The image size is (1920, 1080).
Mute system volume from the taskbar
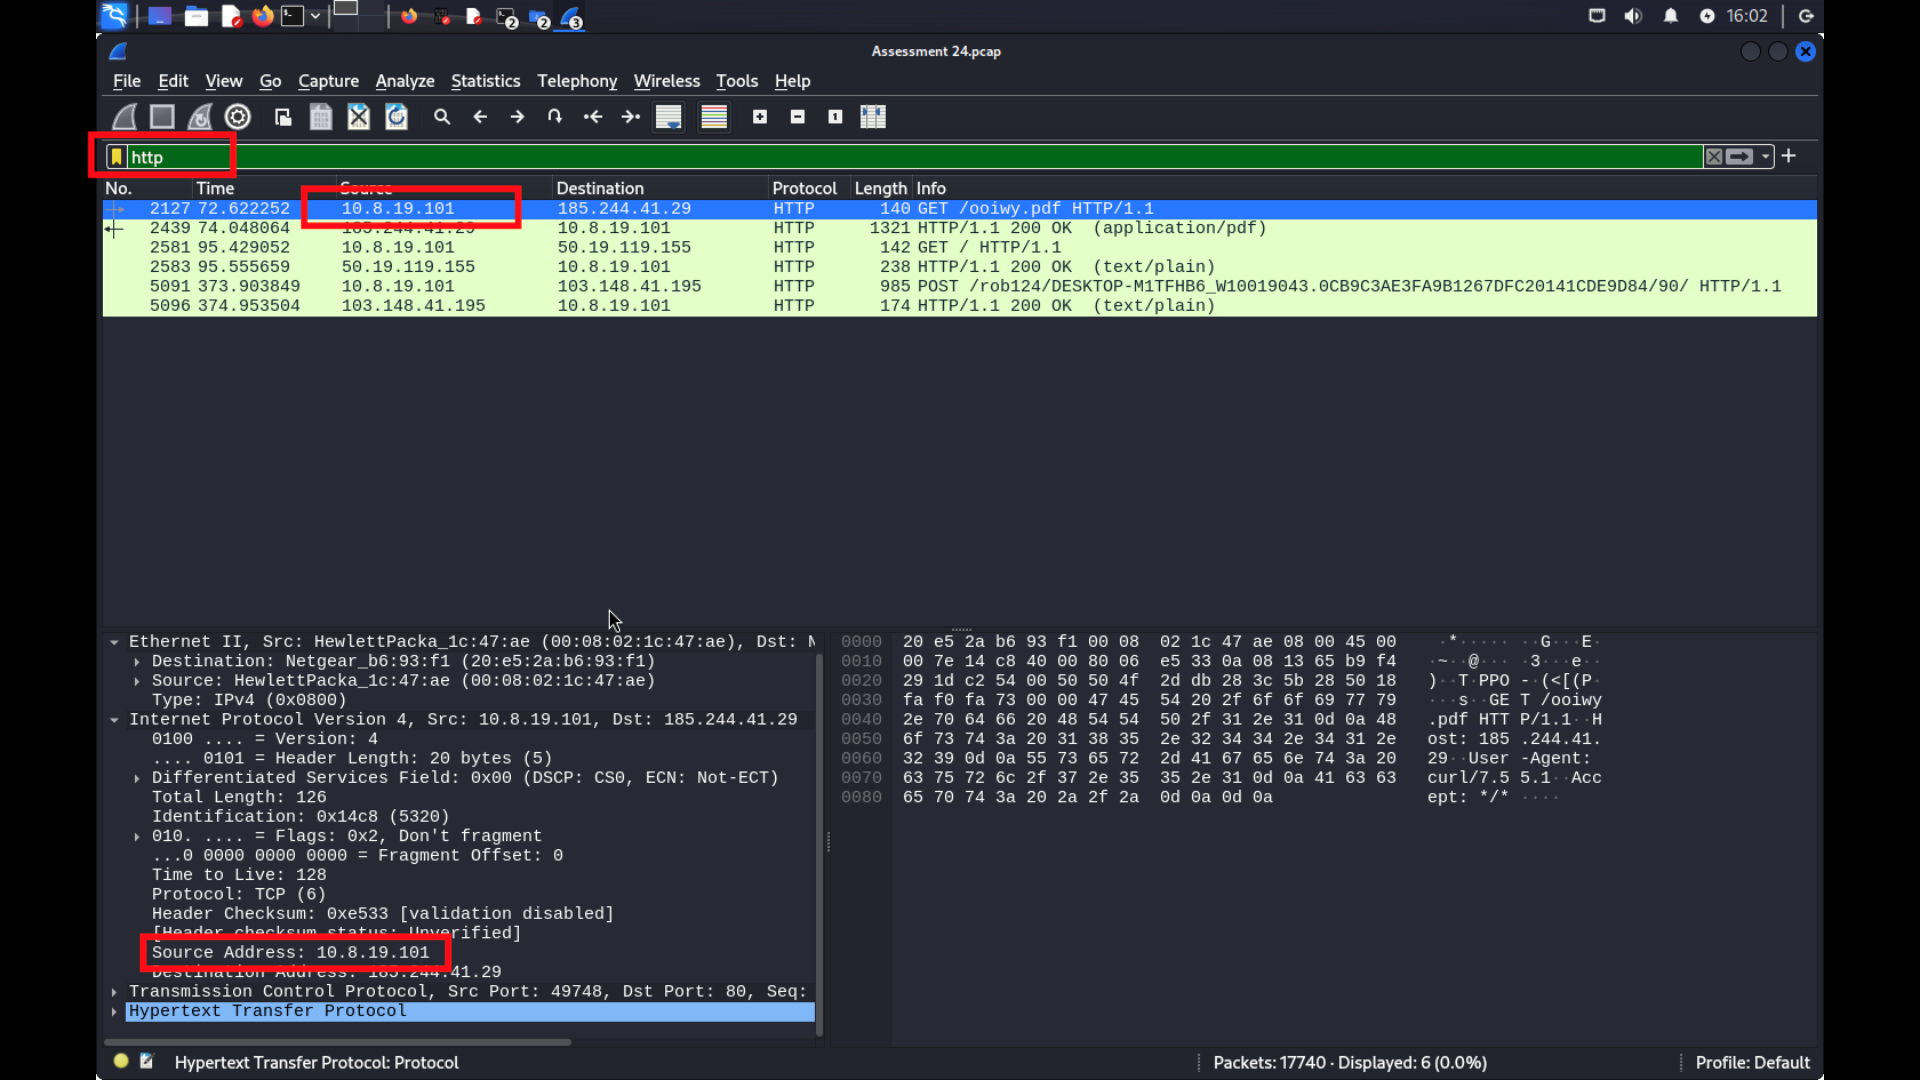[1633, 16]
